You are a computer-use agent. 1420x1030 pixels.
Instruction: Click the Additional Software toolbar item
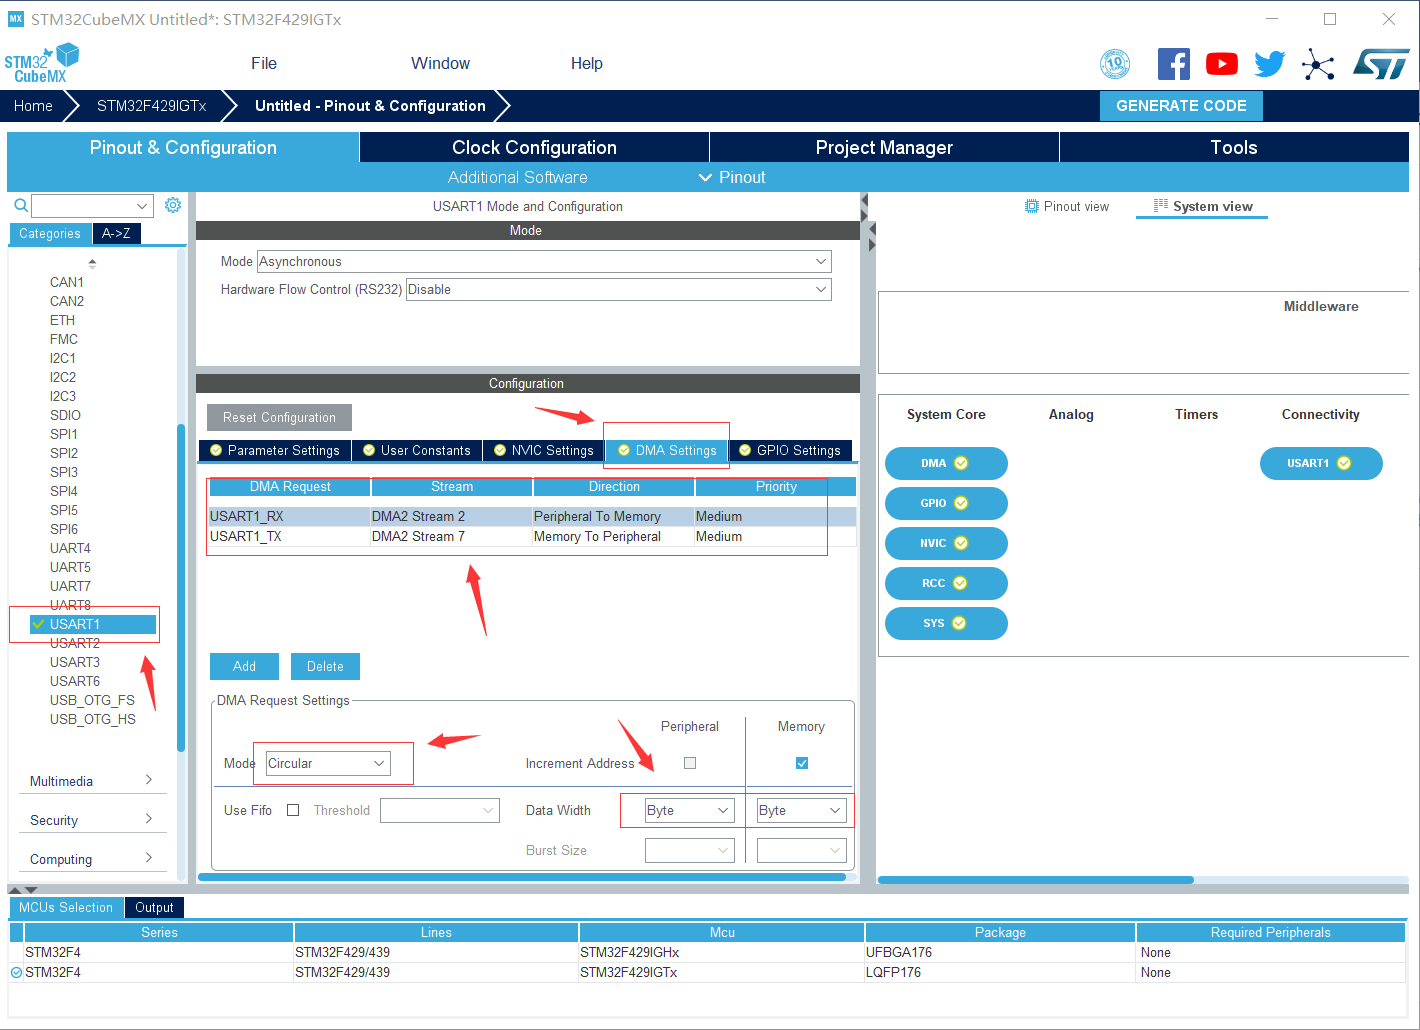[518, 177]
